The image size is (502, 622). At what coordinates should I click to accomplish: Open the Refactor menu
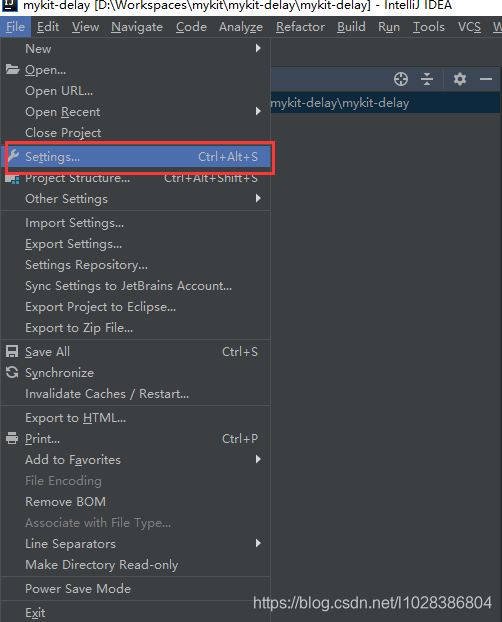coord(300,27)
